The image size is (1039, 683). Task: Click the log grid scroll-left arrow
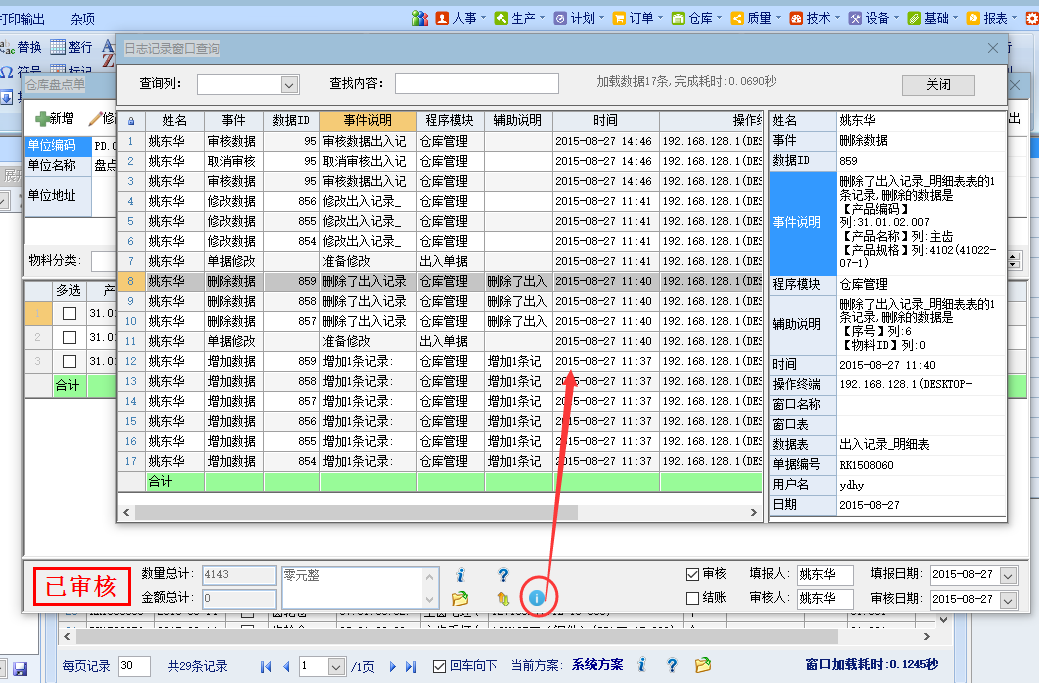pos(126,512)
